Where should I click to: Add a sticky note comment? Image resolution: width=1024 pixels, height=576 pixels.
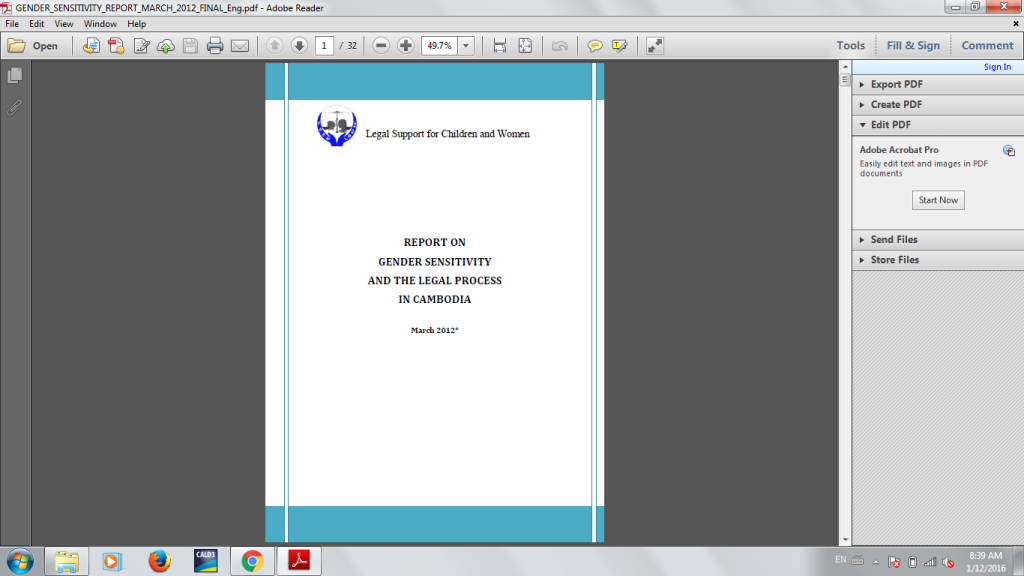[x=595, y=46]
